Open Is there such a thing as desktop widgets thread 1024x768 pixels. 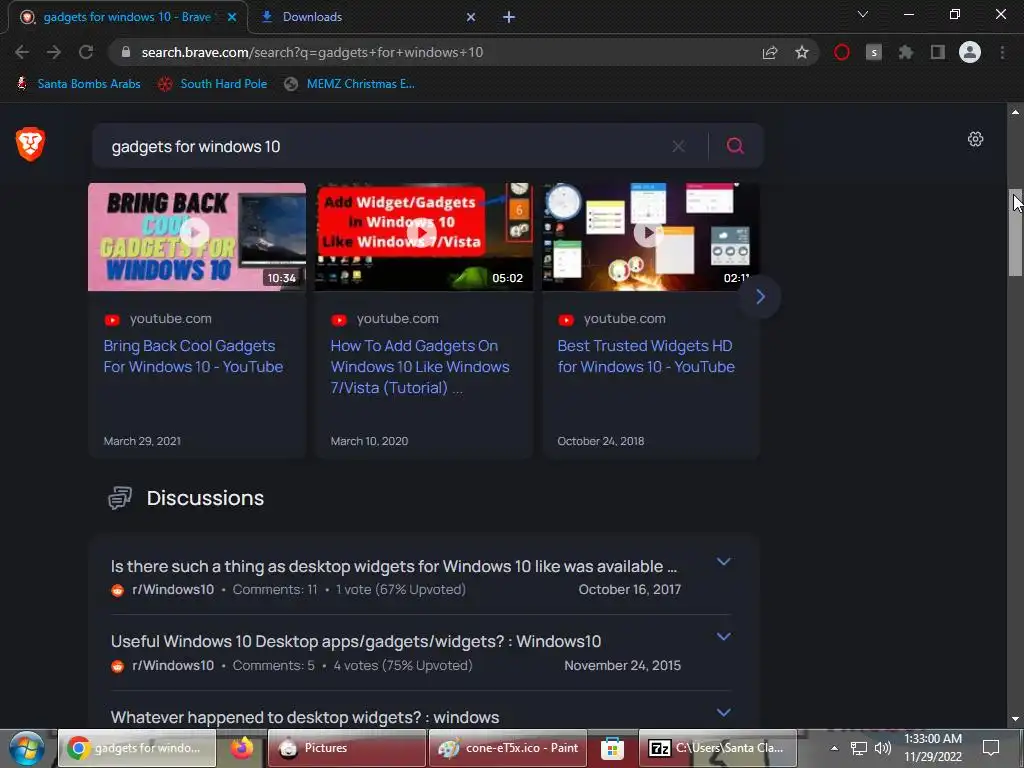[394, 566]
